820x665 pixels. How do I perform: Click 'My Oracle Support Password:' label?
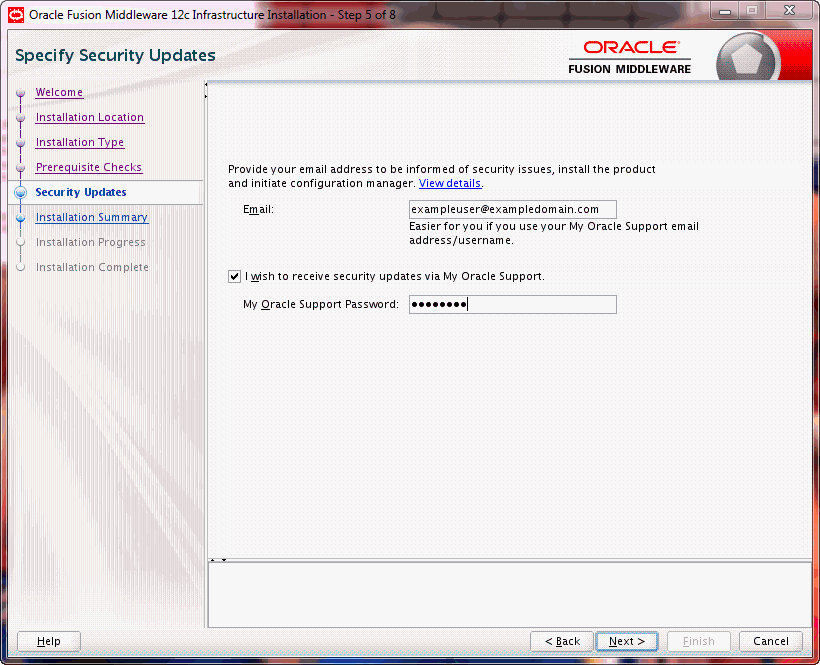[321, 304]
